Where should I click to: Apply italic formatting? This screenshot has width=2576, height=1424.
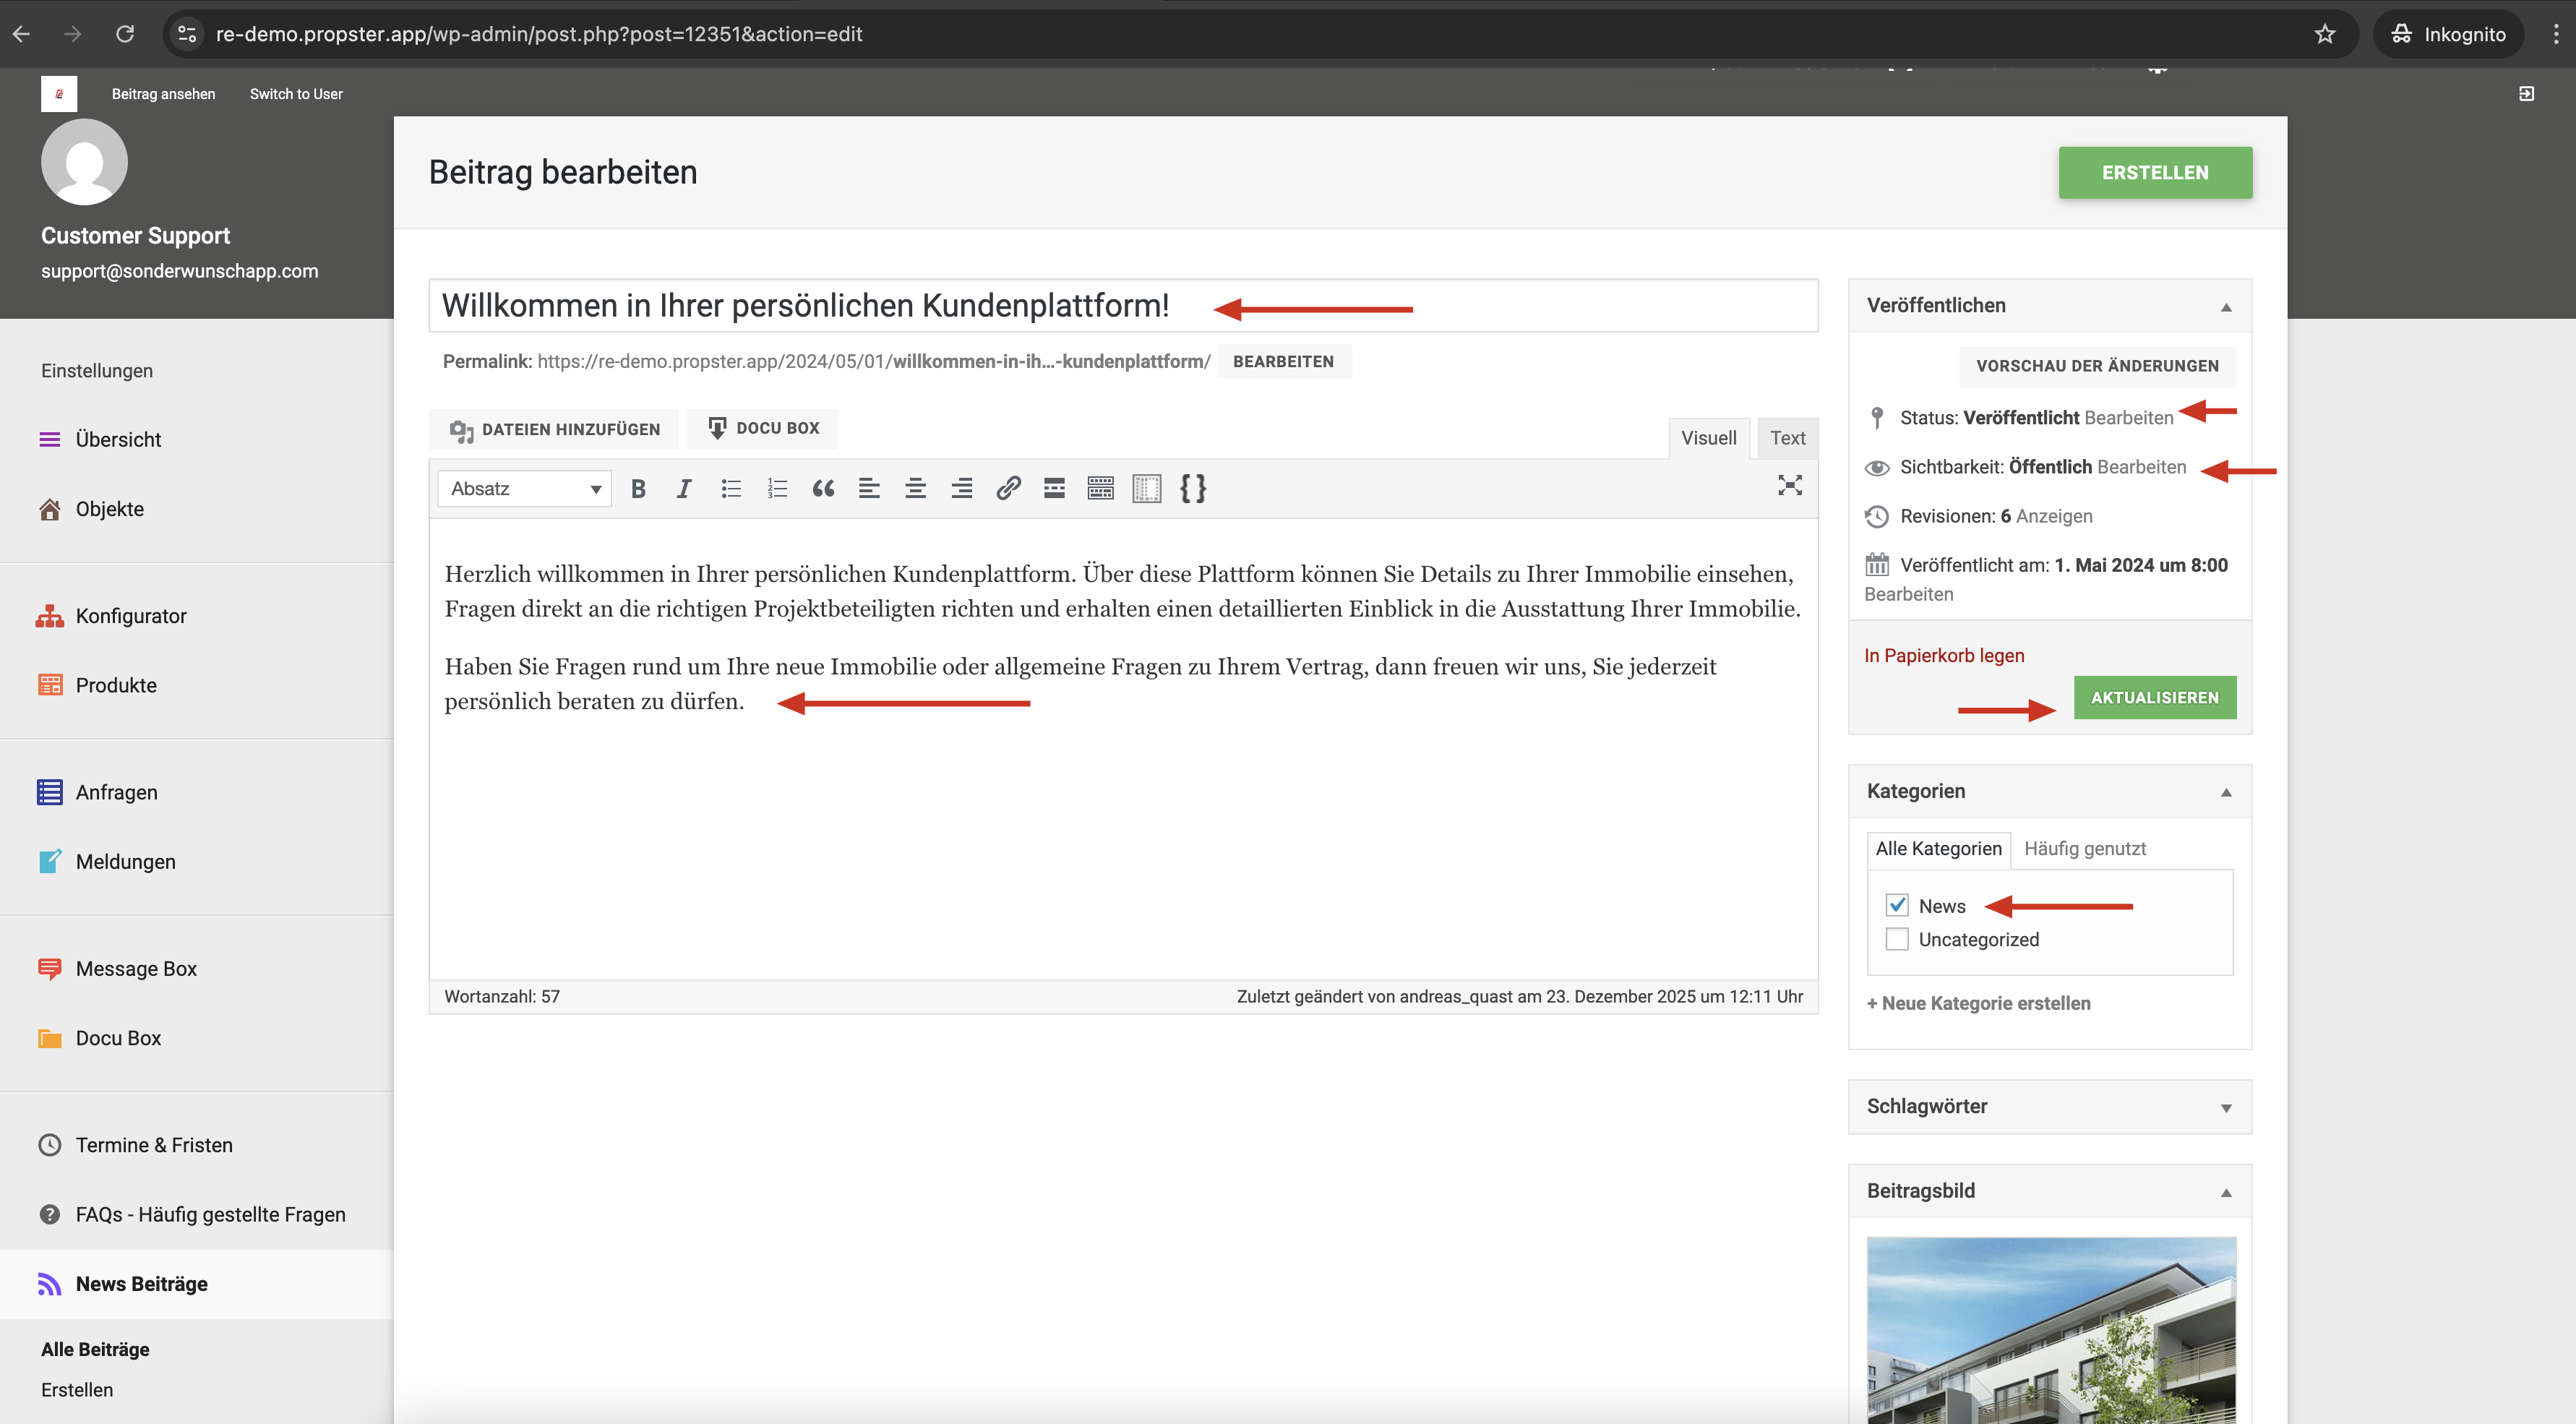point(684,489)
